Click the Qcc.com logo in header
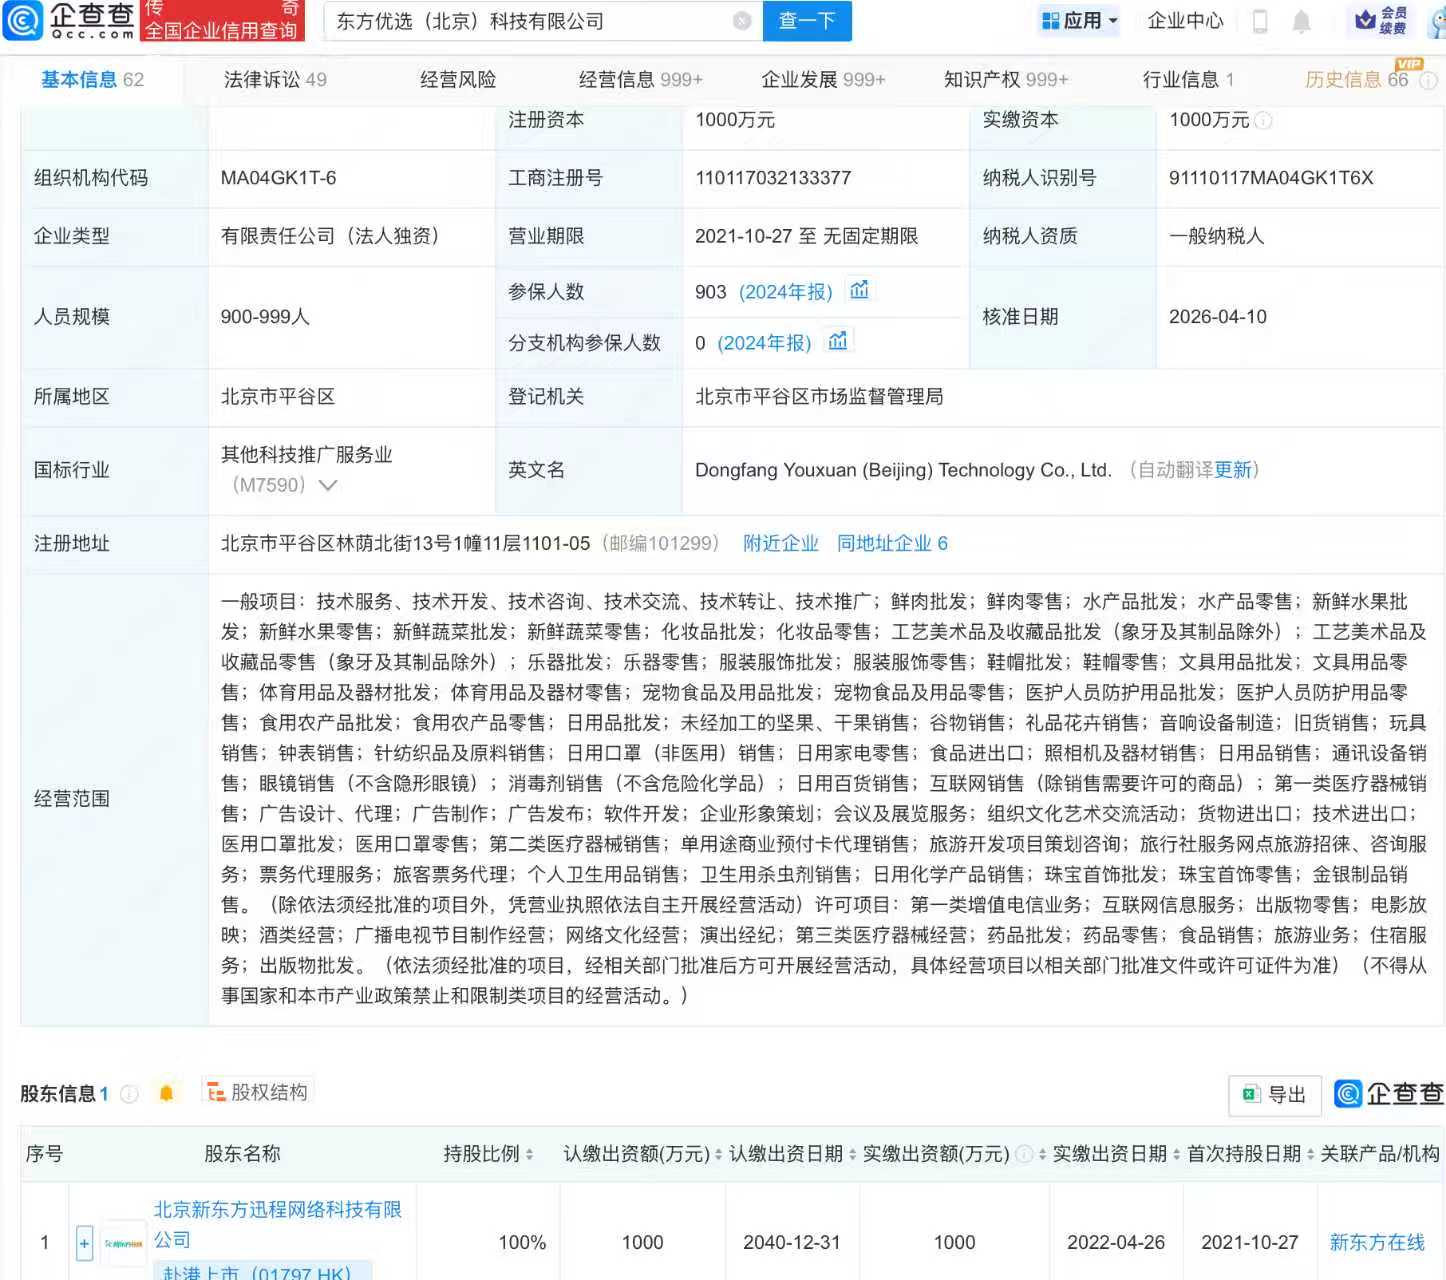The width and height of the screenshot is (1446, 1280). click(x=70, y=20)
